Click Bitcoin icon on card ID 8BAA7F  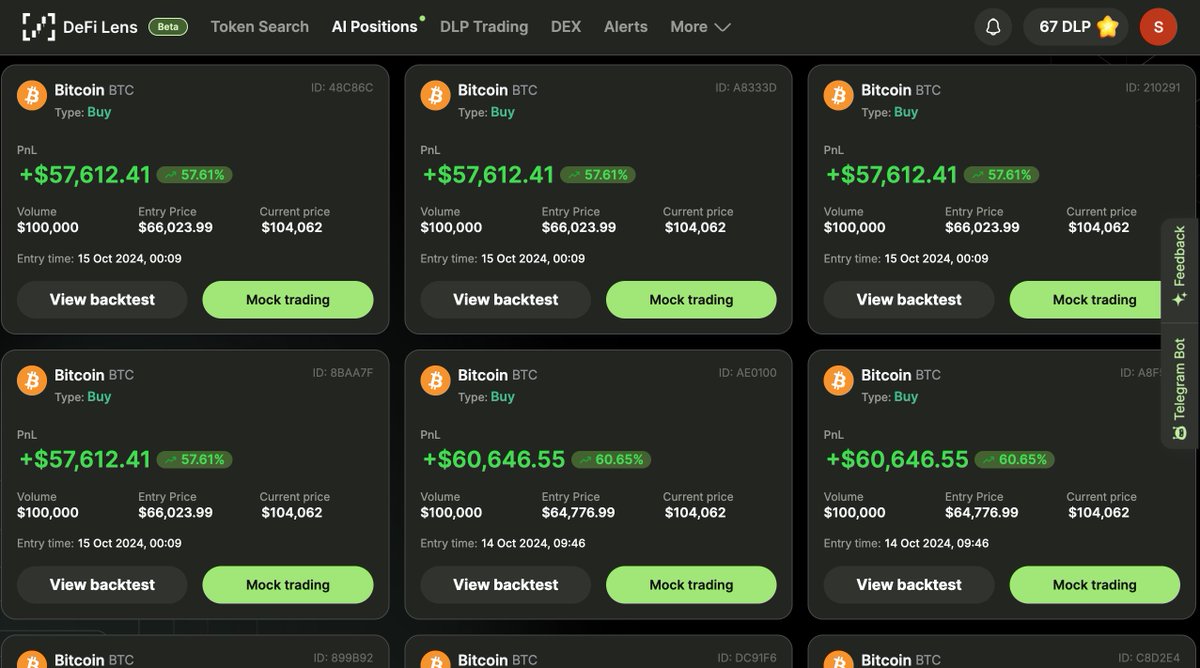tap(32, 381)
